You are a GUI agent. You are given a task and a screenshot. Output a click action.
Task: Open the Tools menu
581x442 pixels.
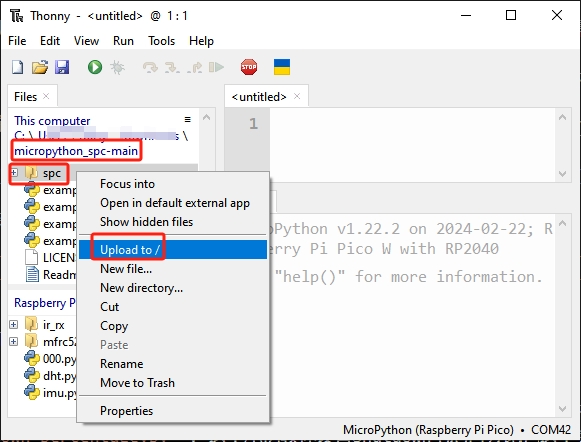pyautogui.click(x=162, y=41)
